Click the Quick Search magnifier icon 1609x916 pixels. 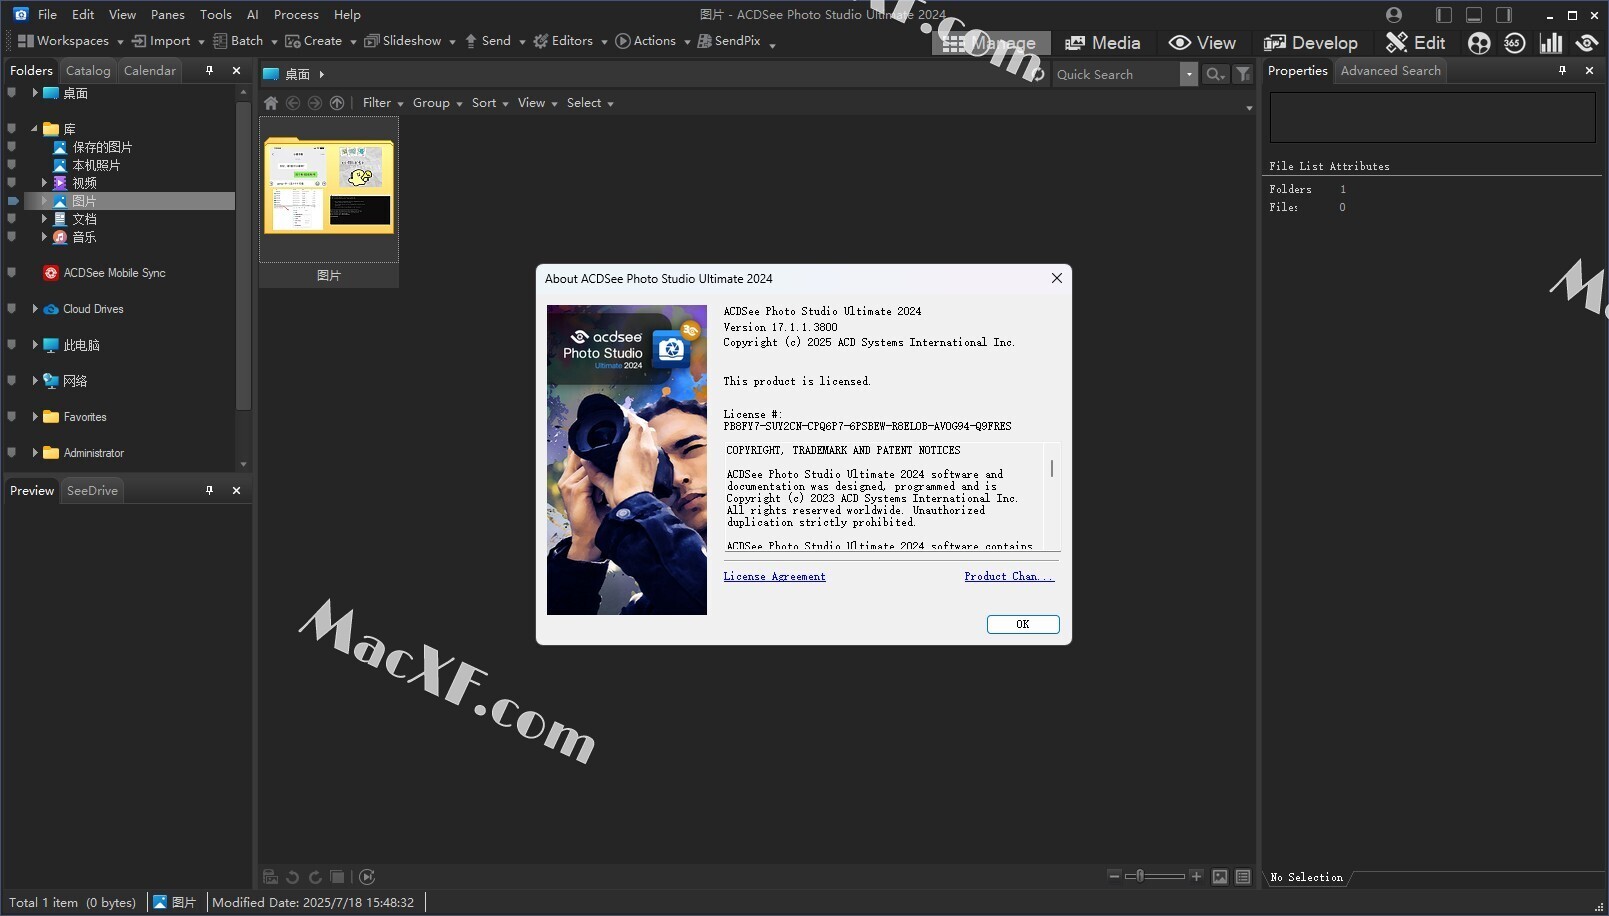(x=1214, y=74)
